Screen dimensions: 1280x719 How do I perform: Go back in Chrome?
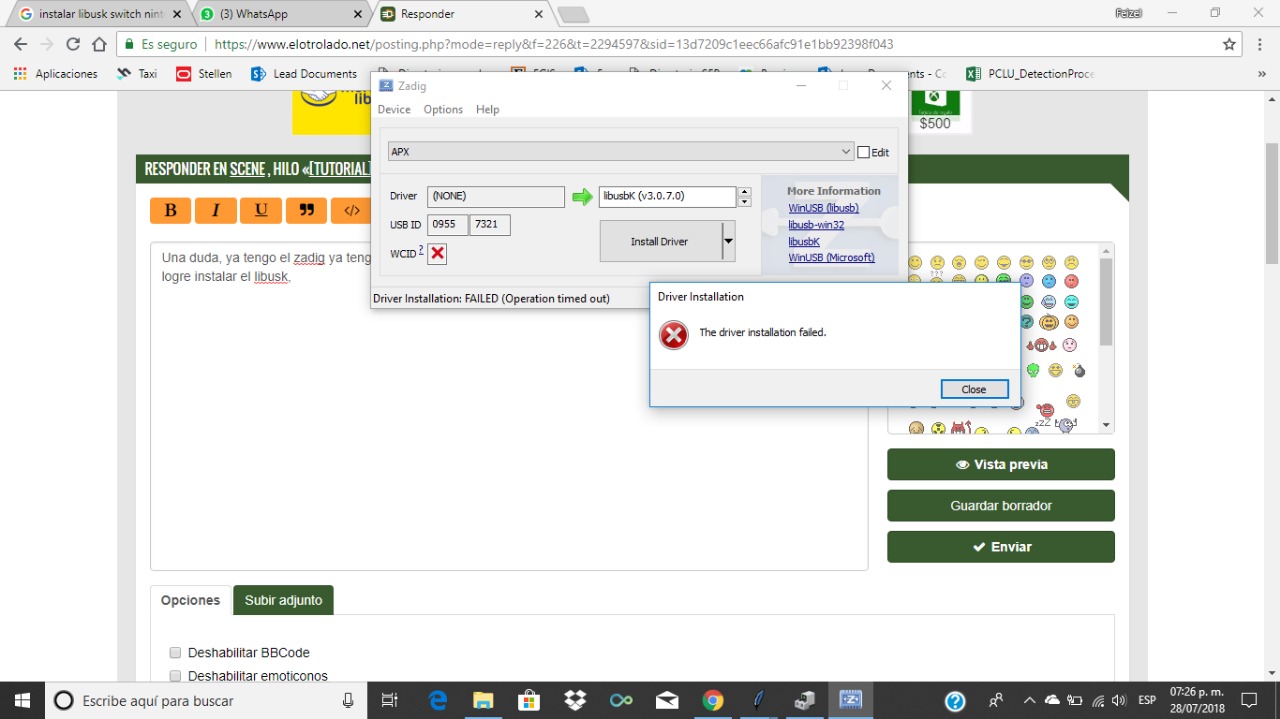point(20,44)
